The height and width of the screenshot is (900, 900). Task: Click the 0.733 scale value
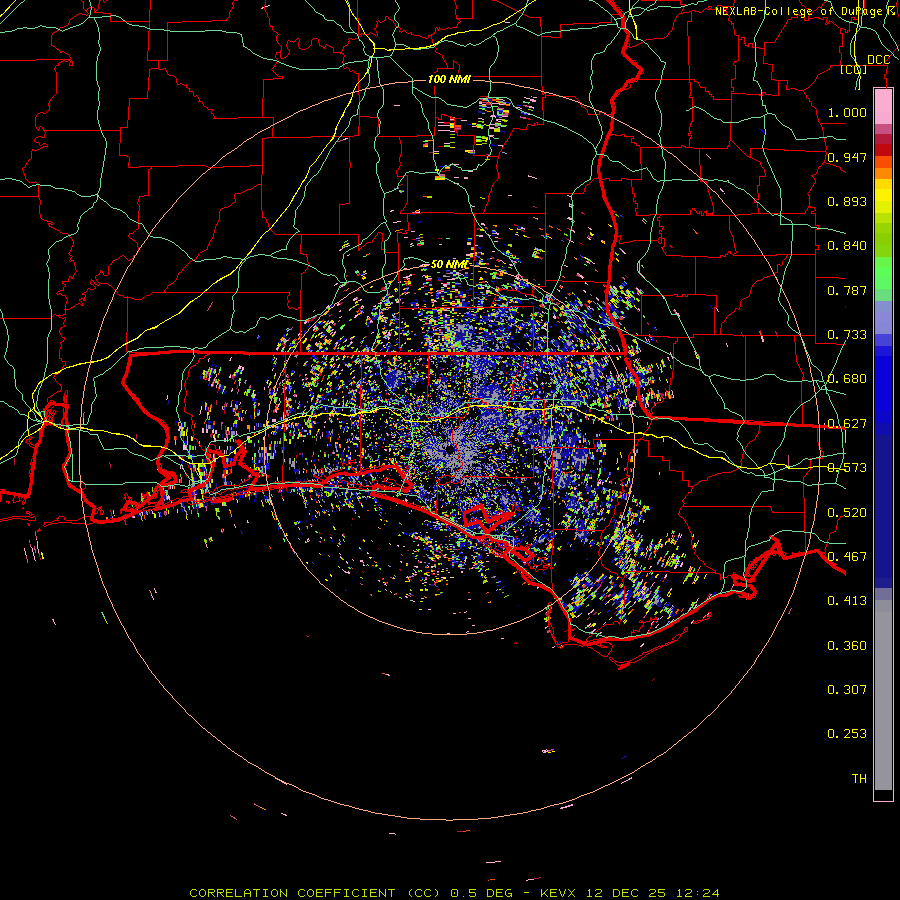coord(847,335)
